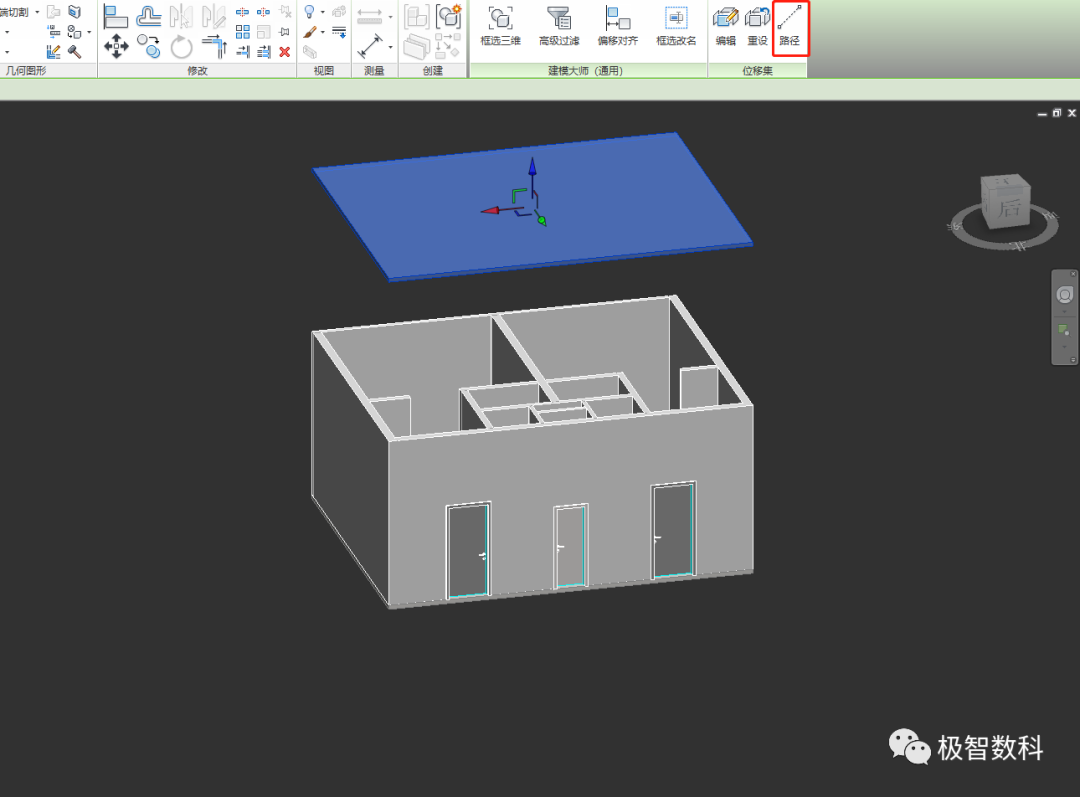Screen dimensions: 1080x797
Task: Open the light bulb hide dropdown arrow
Action: tap(322, 12)
